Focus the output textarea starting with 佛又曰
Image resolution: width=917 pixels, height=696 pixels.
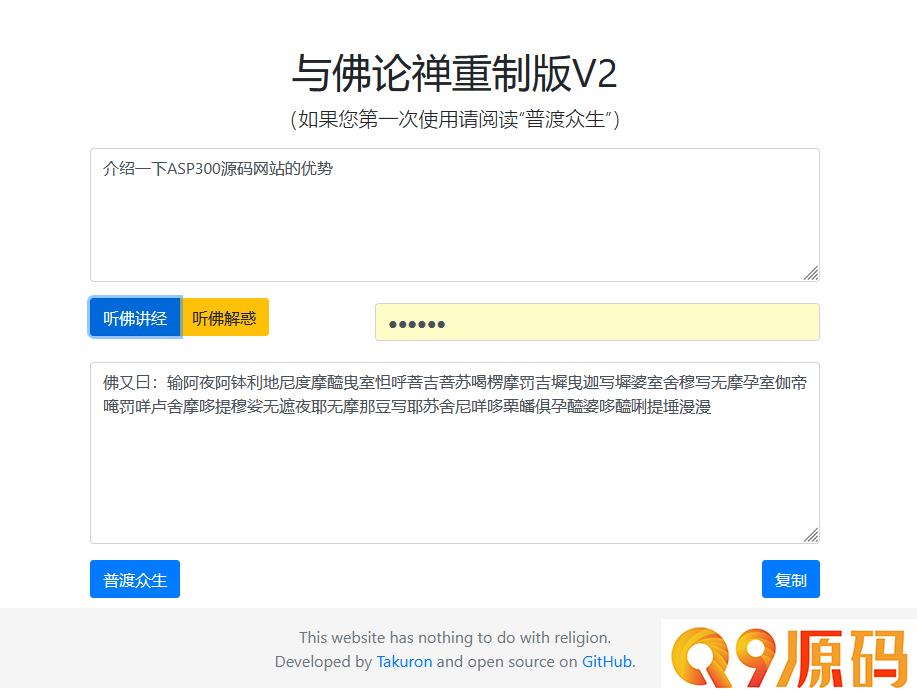455,453
